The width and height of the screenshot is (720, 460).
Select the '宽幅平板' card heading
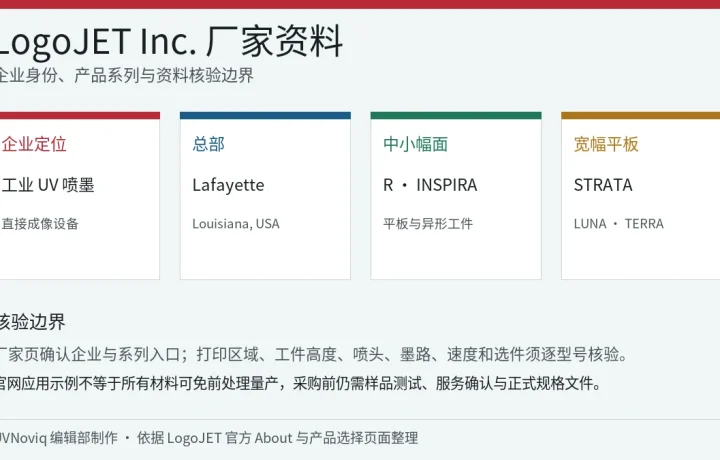(x=606, y=144)
